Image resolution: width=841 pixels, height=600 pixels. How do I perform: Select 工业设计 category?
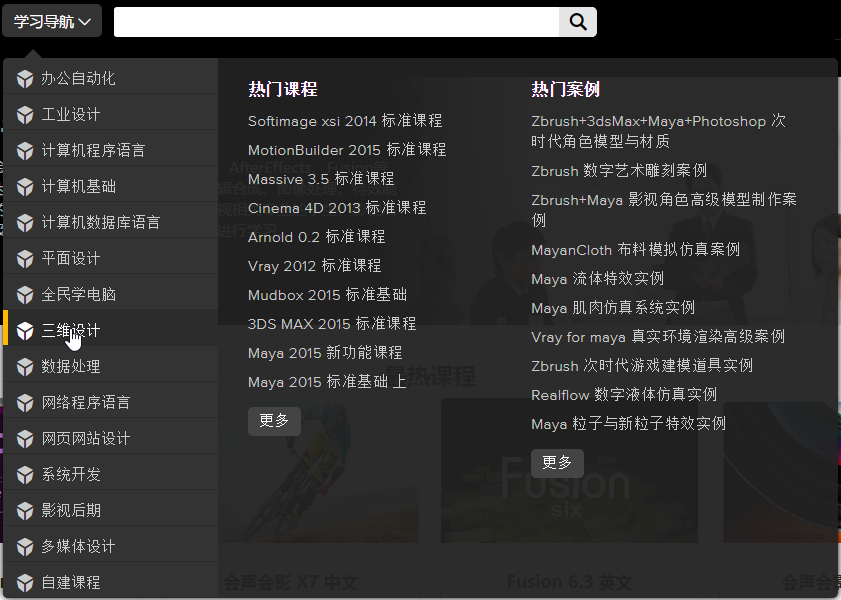click(110, 114)
